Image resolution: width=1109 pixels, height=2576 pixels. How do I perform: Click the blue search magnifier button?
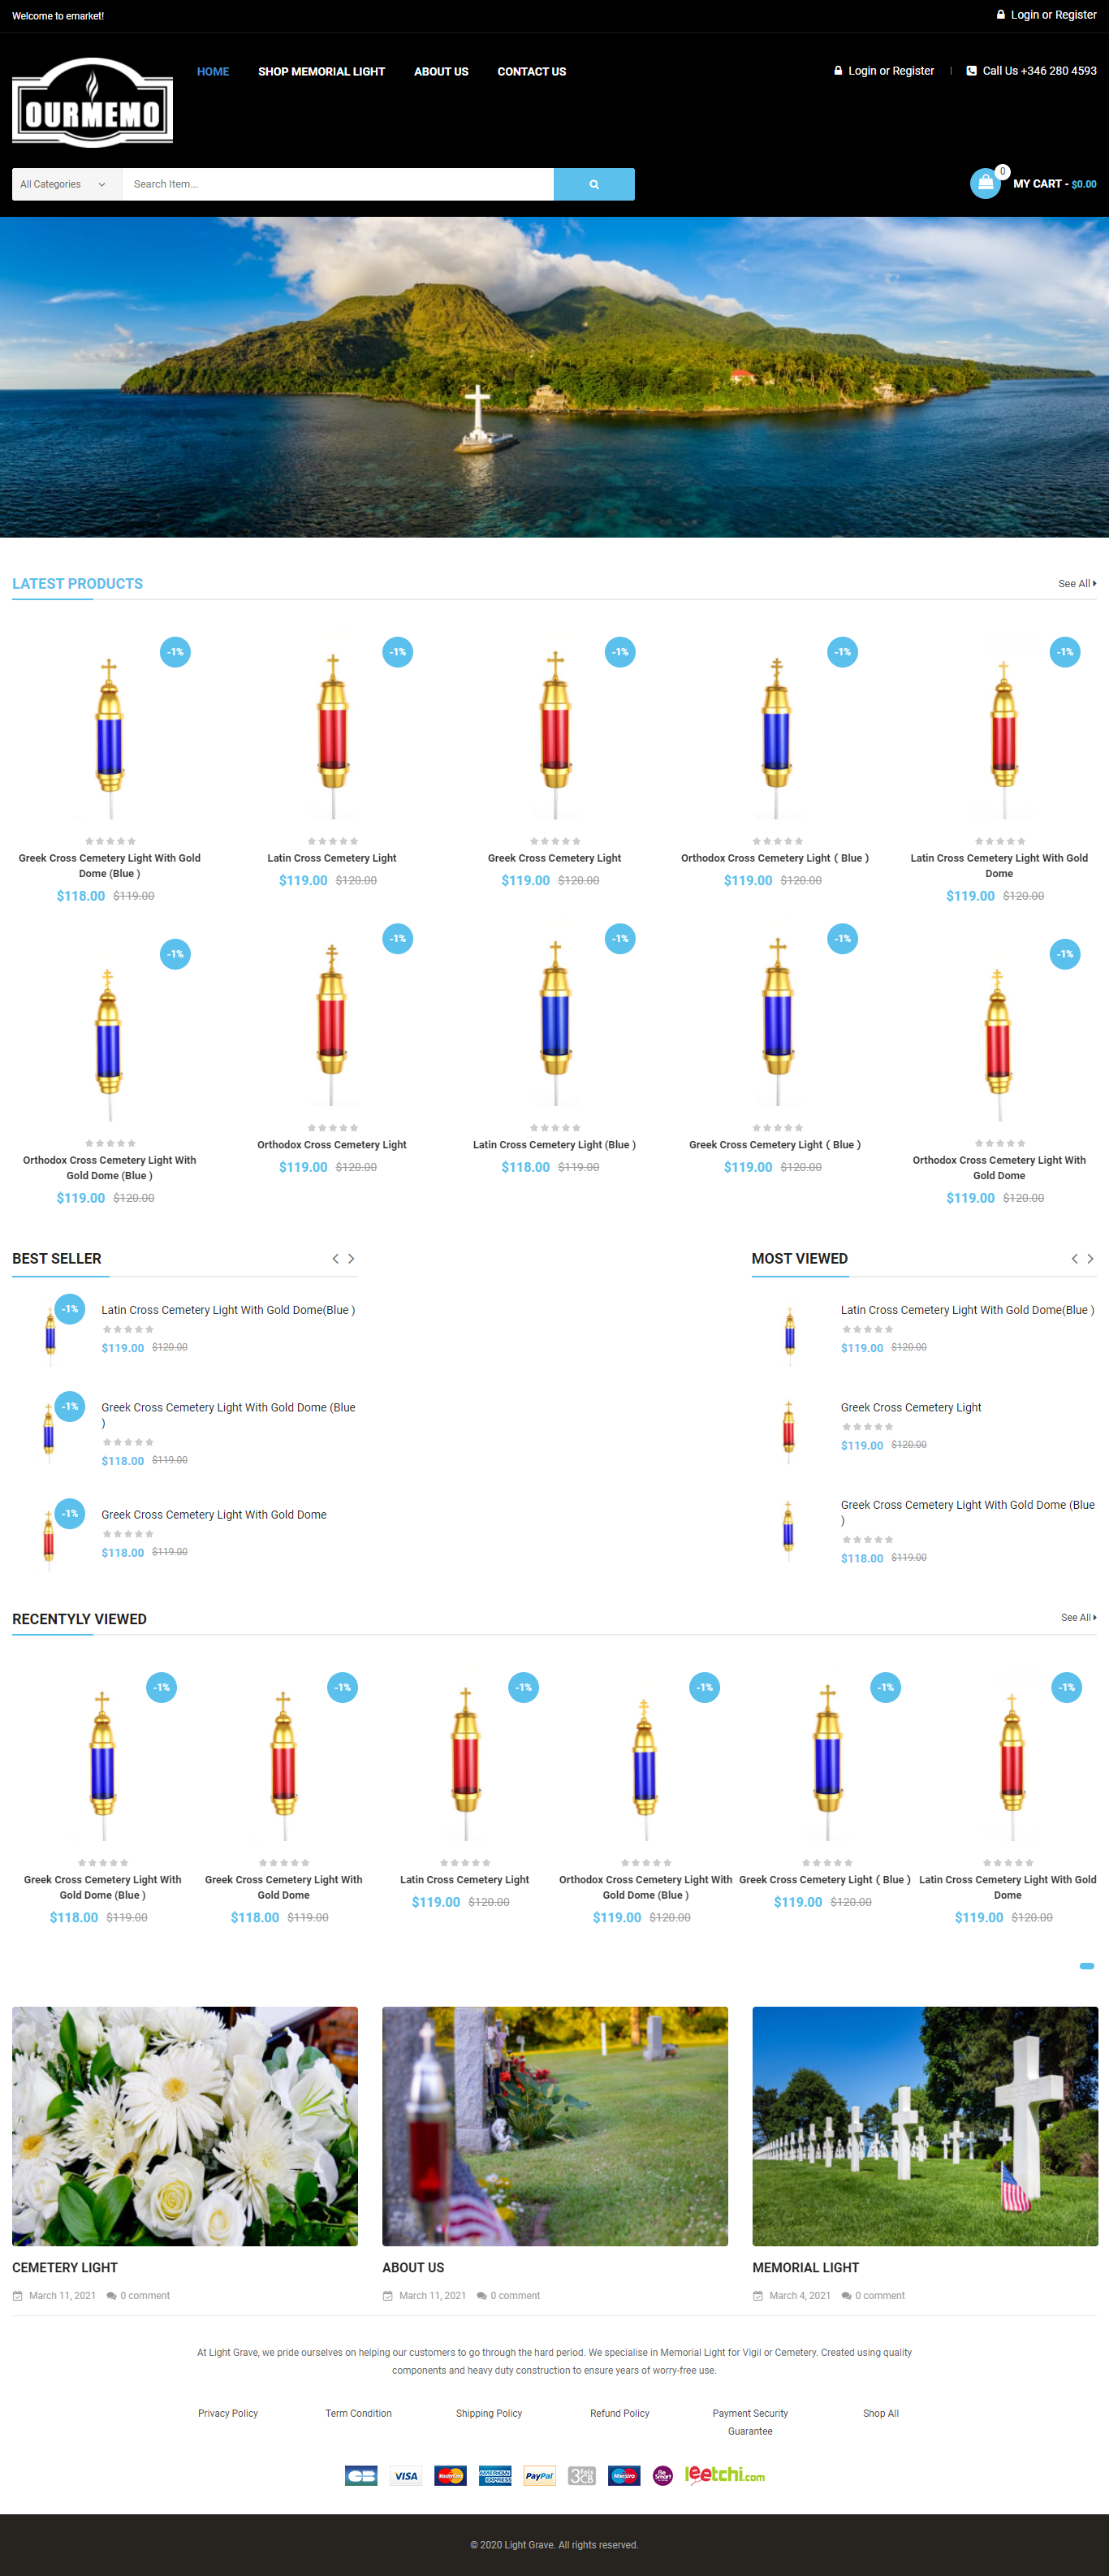click(594, 184)
